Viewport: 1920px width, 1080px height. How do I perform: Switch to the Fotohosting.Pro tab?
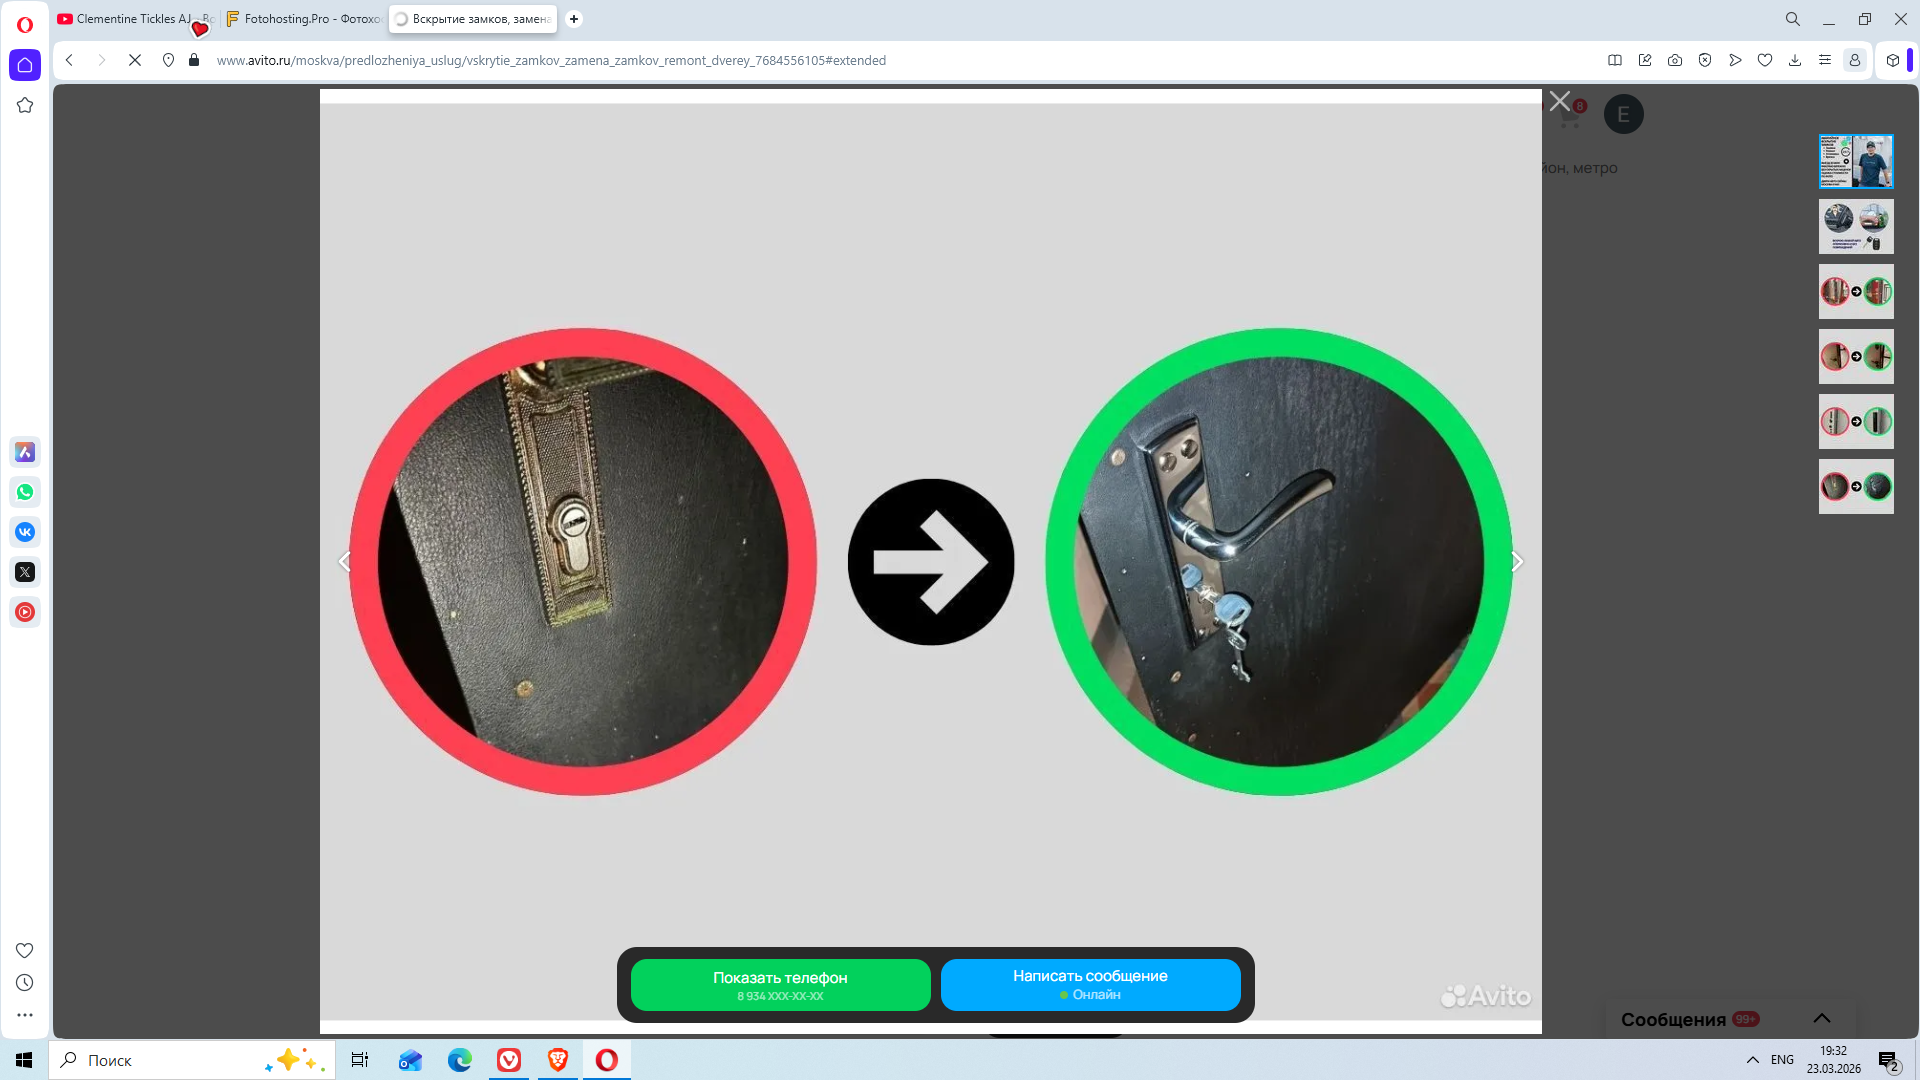pyautogui.click(x=303, y=19)
